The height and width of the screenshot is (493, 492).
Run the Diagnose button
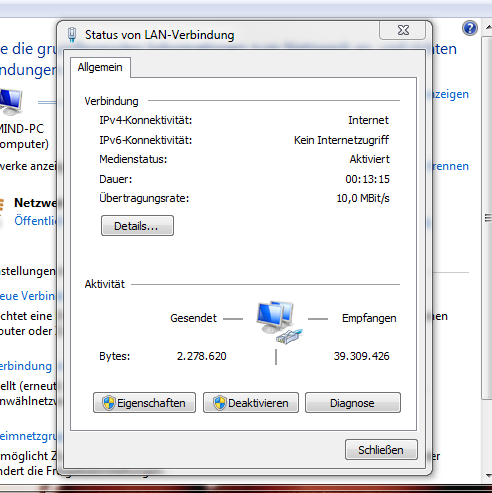[x=353, y=403]
